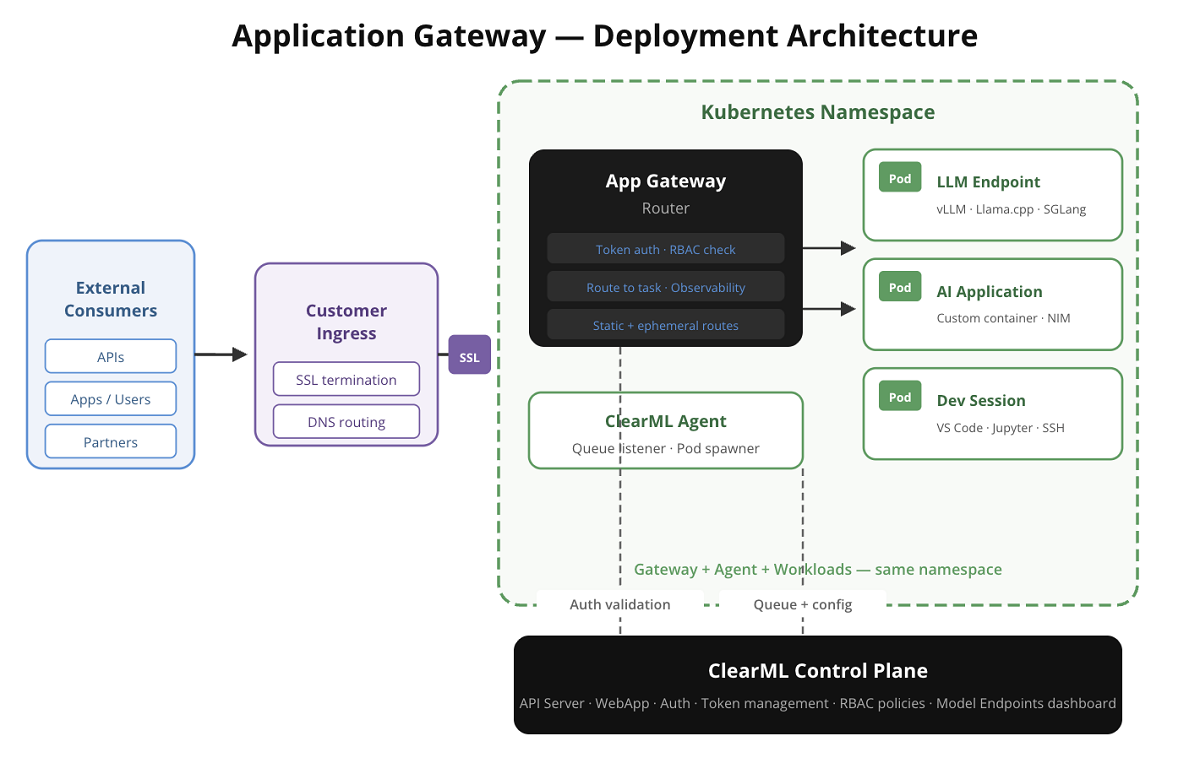Click the Custom container · NIM text
Image resolution: width=1200 pixels, height=763 pixels.
pyautogui.click(x=1003, y=318)
